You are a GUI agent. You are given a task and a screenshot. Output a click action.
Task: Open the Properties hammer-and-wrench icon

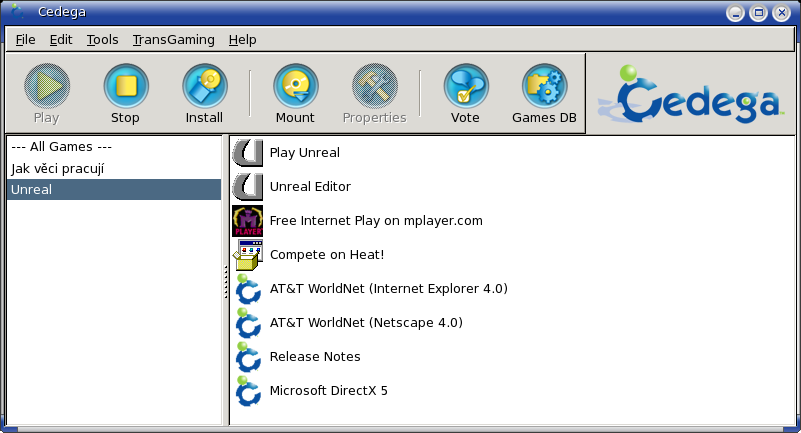[x=374, y=86]
